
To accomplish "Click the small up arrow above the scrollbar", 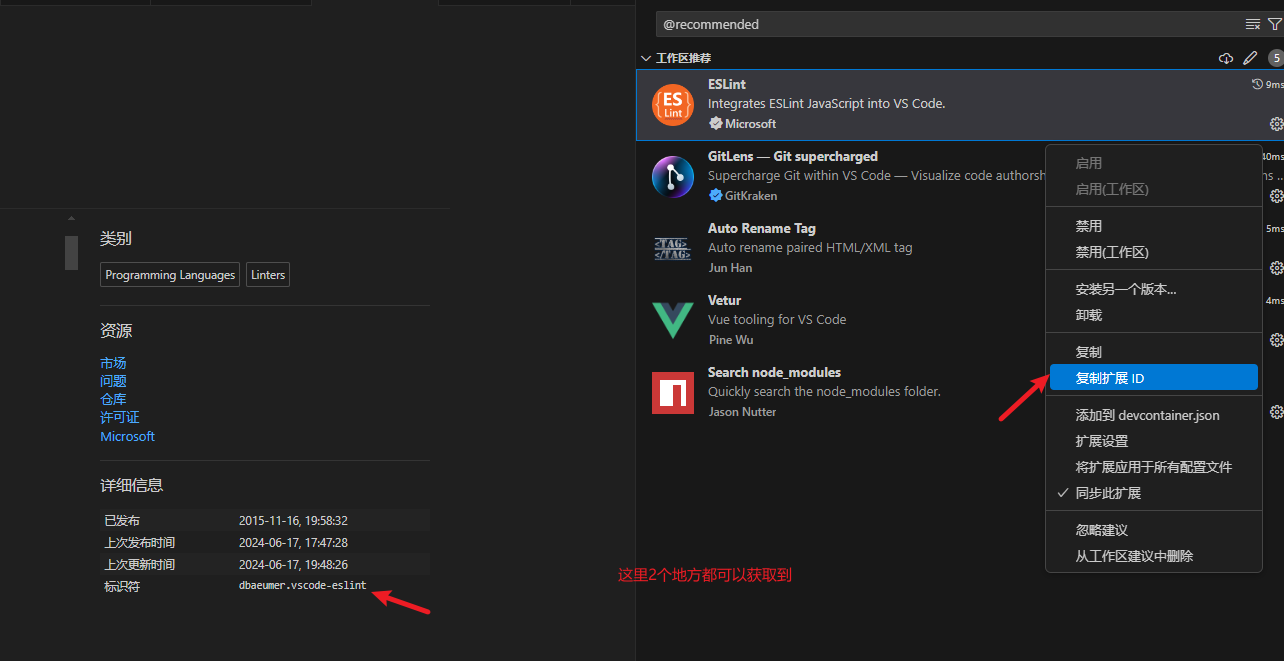I will click(x=71, y=218).
